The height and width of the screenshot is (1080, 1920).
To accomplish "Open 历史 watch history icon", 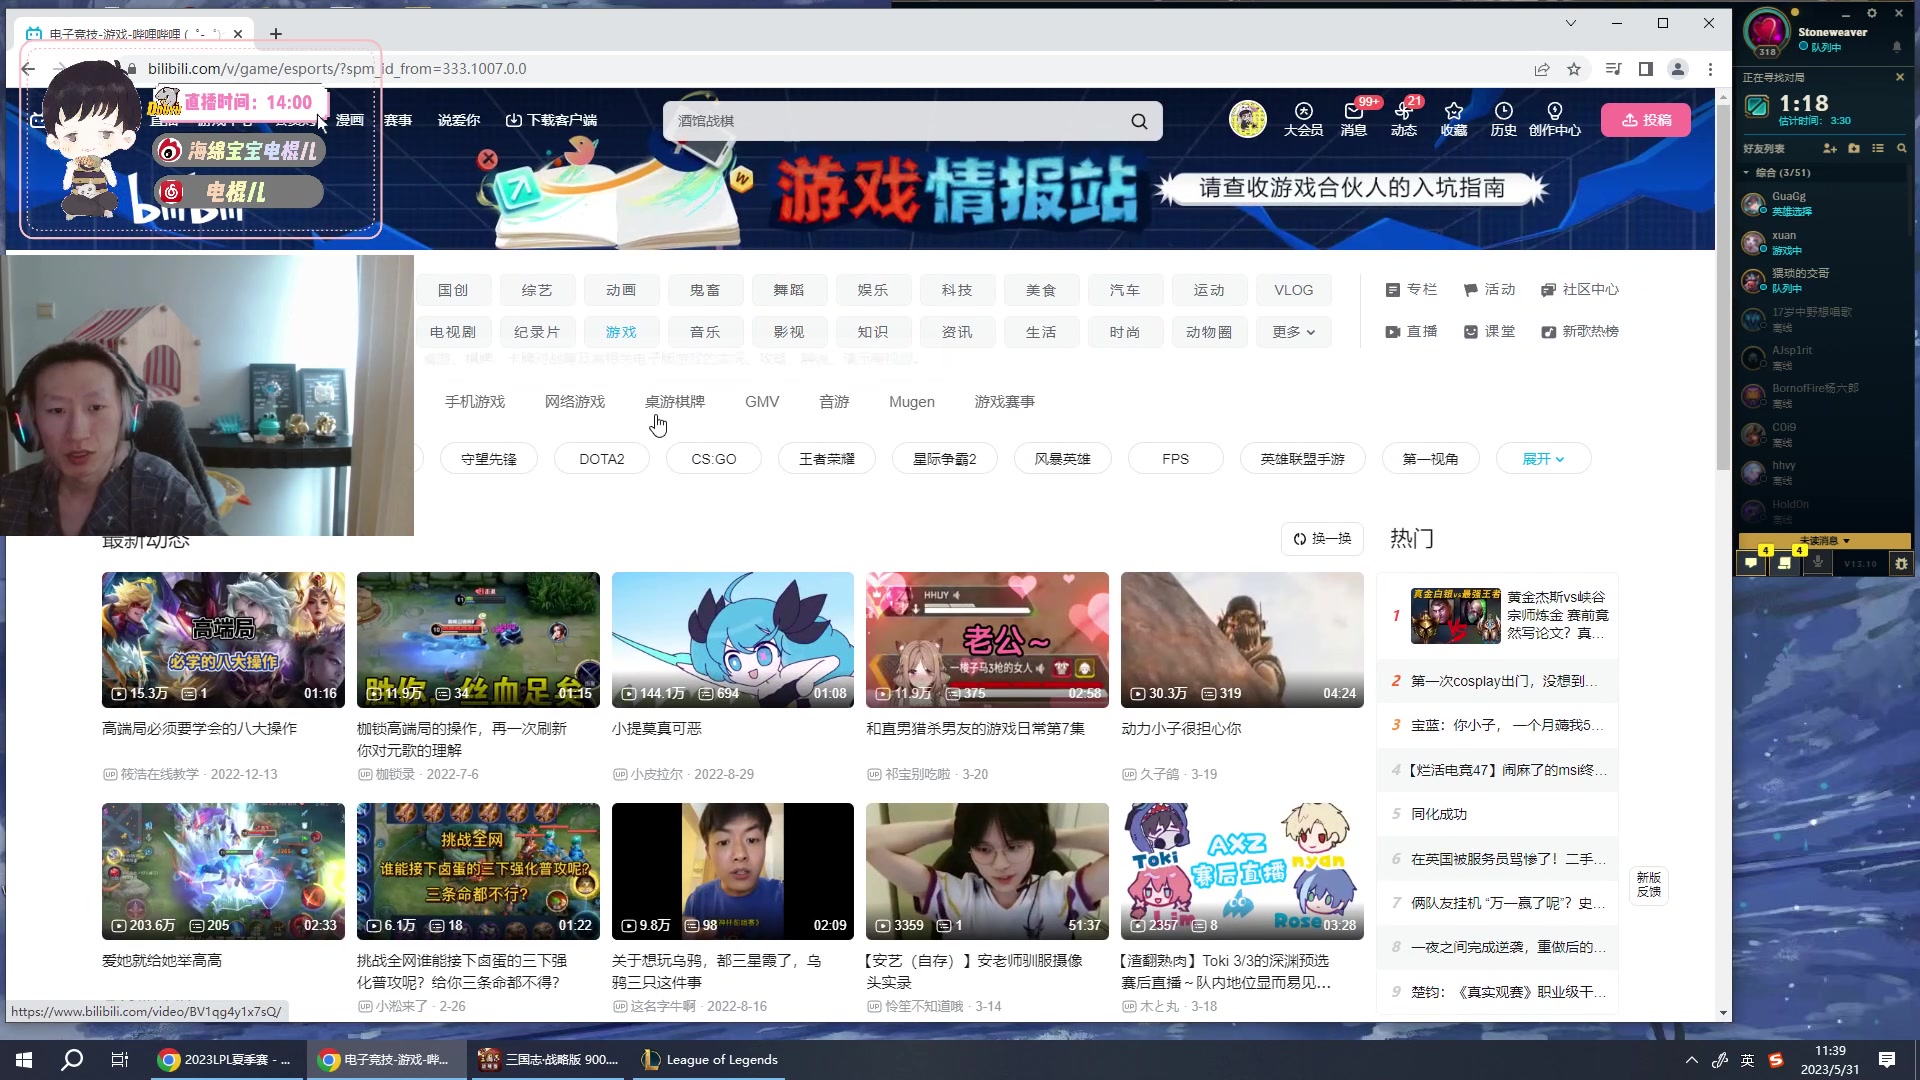I will [1504, 119].
